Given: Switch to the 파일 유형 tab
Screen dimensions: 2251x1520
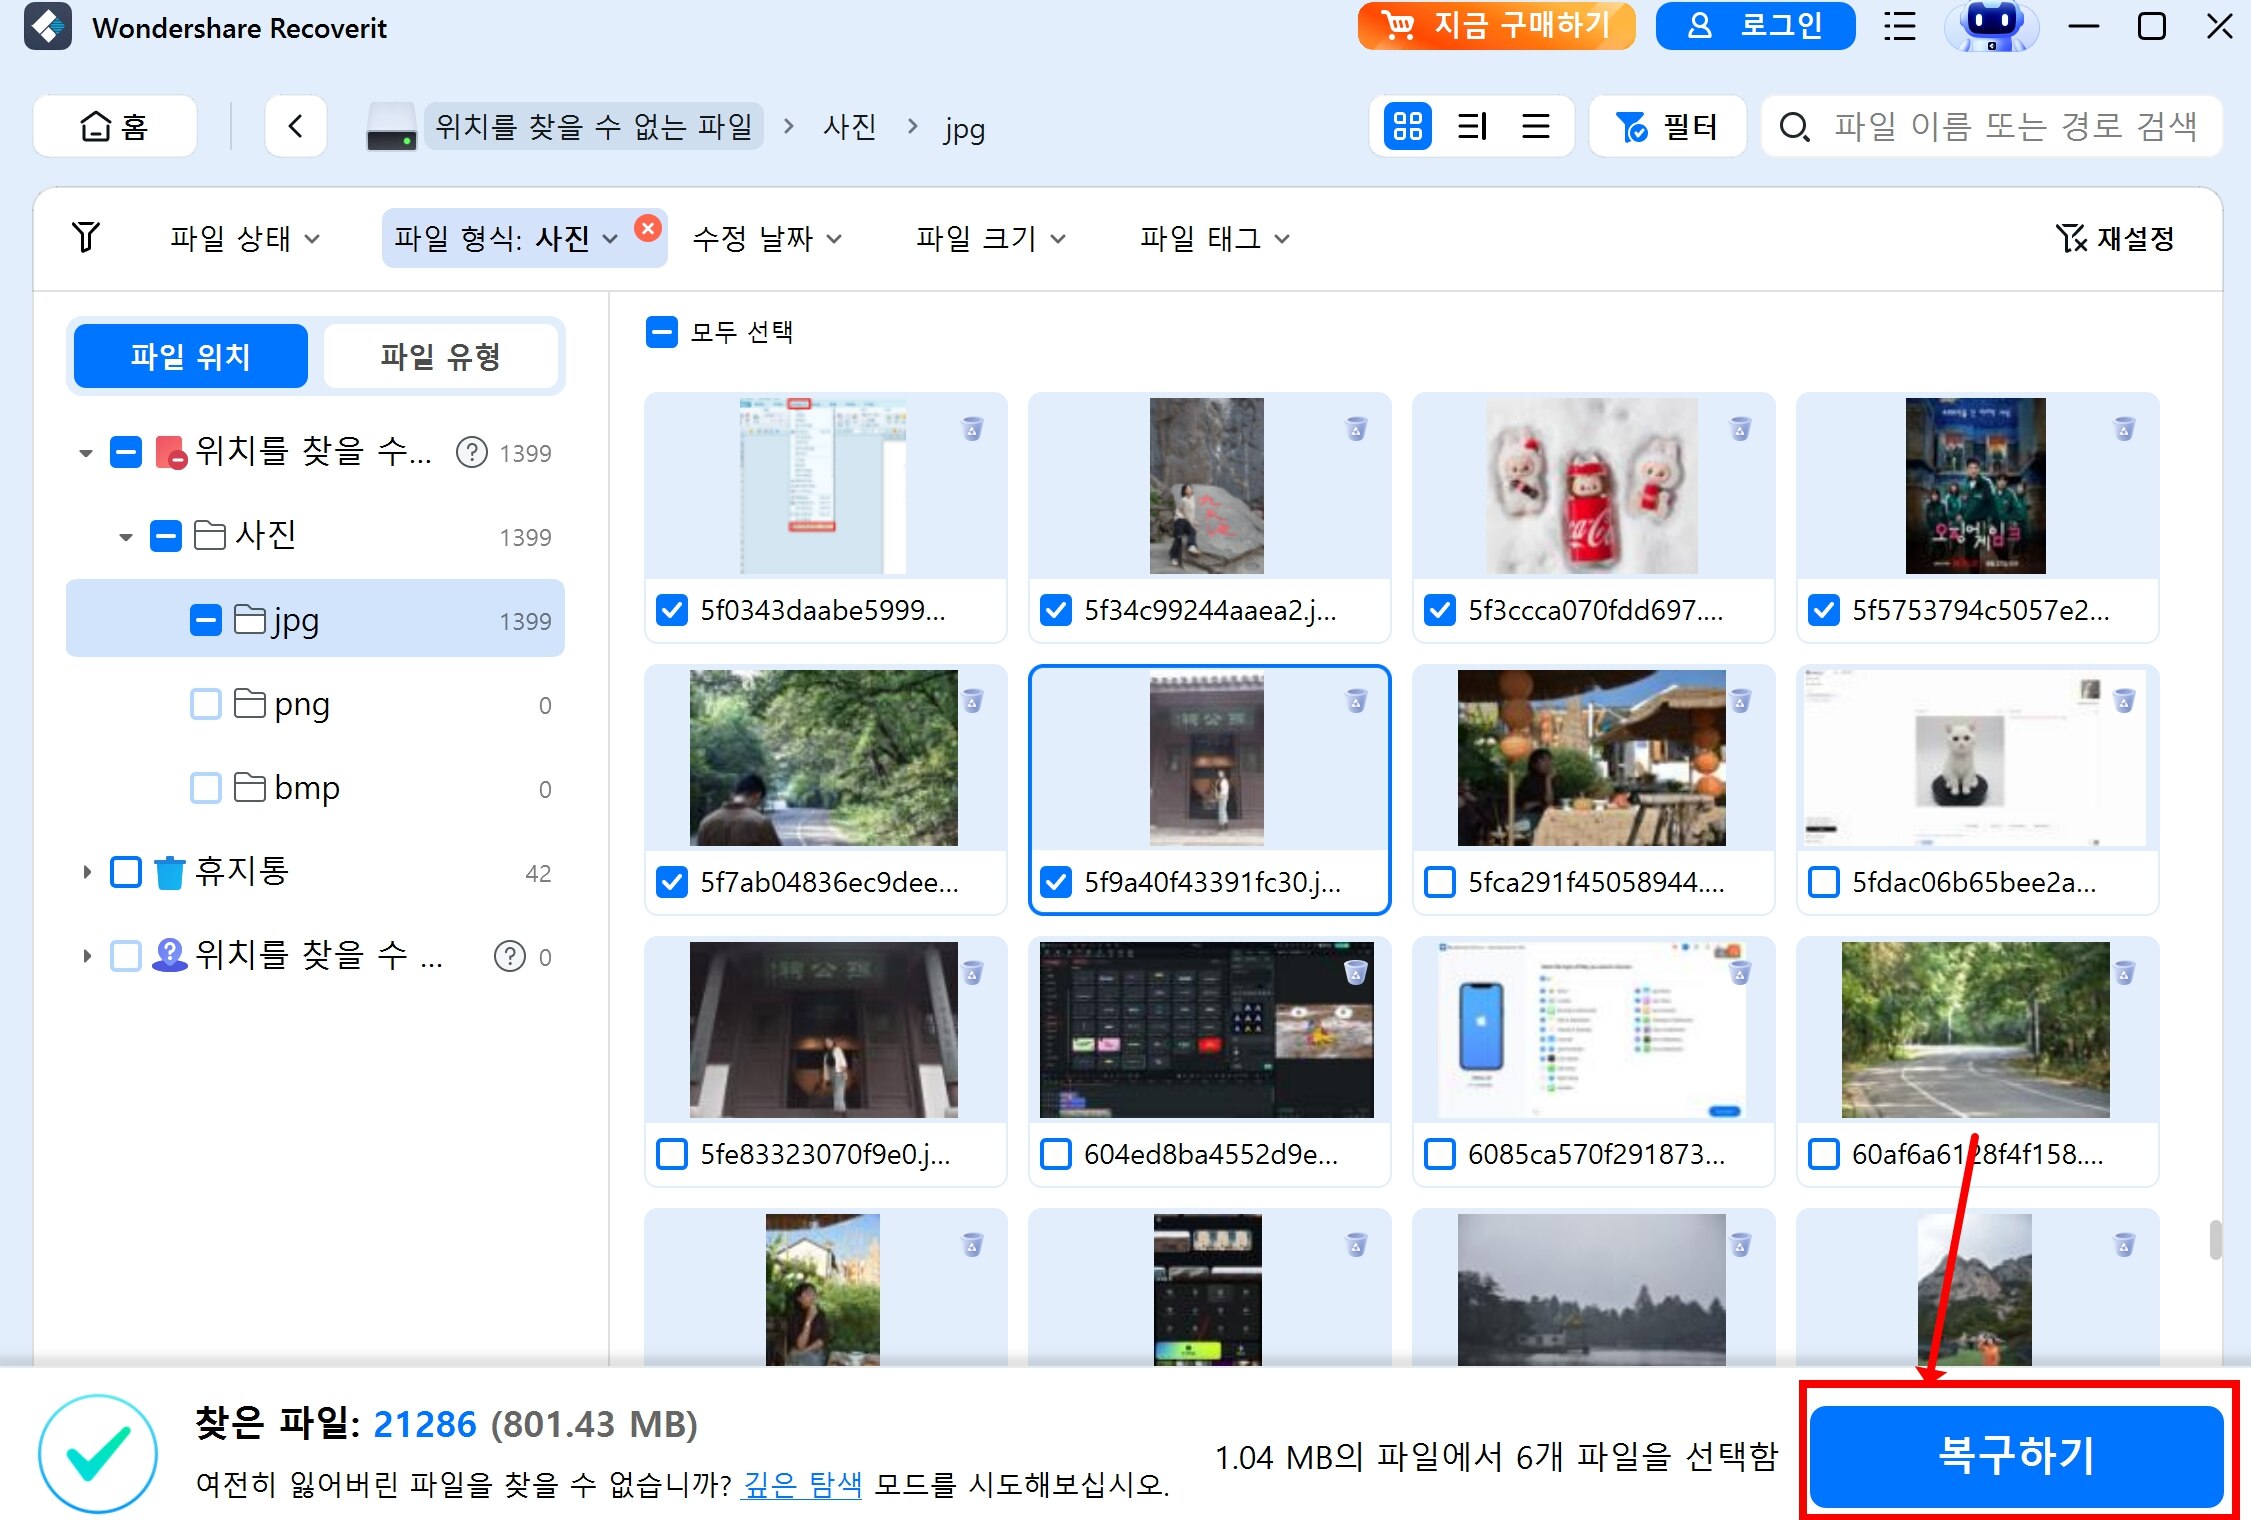Looking at the screenshot, I should coord(440,356).
